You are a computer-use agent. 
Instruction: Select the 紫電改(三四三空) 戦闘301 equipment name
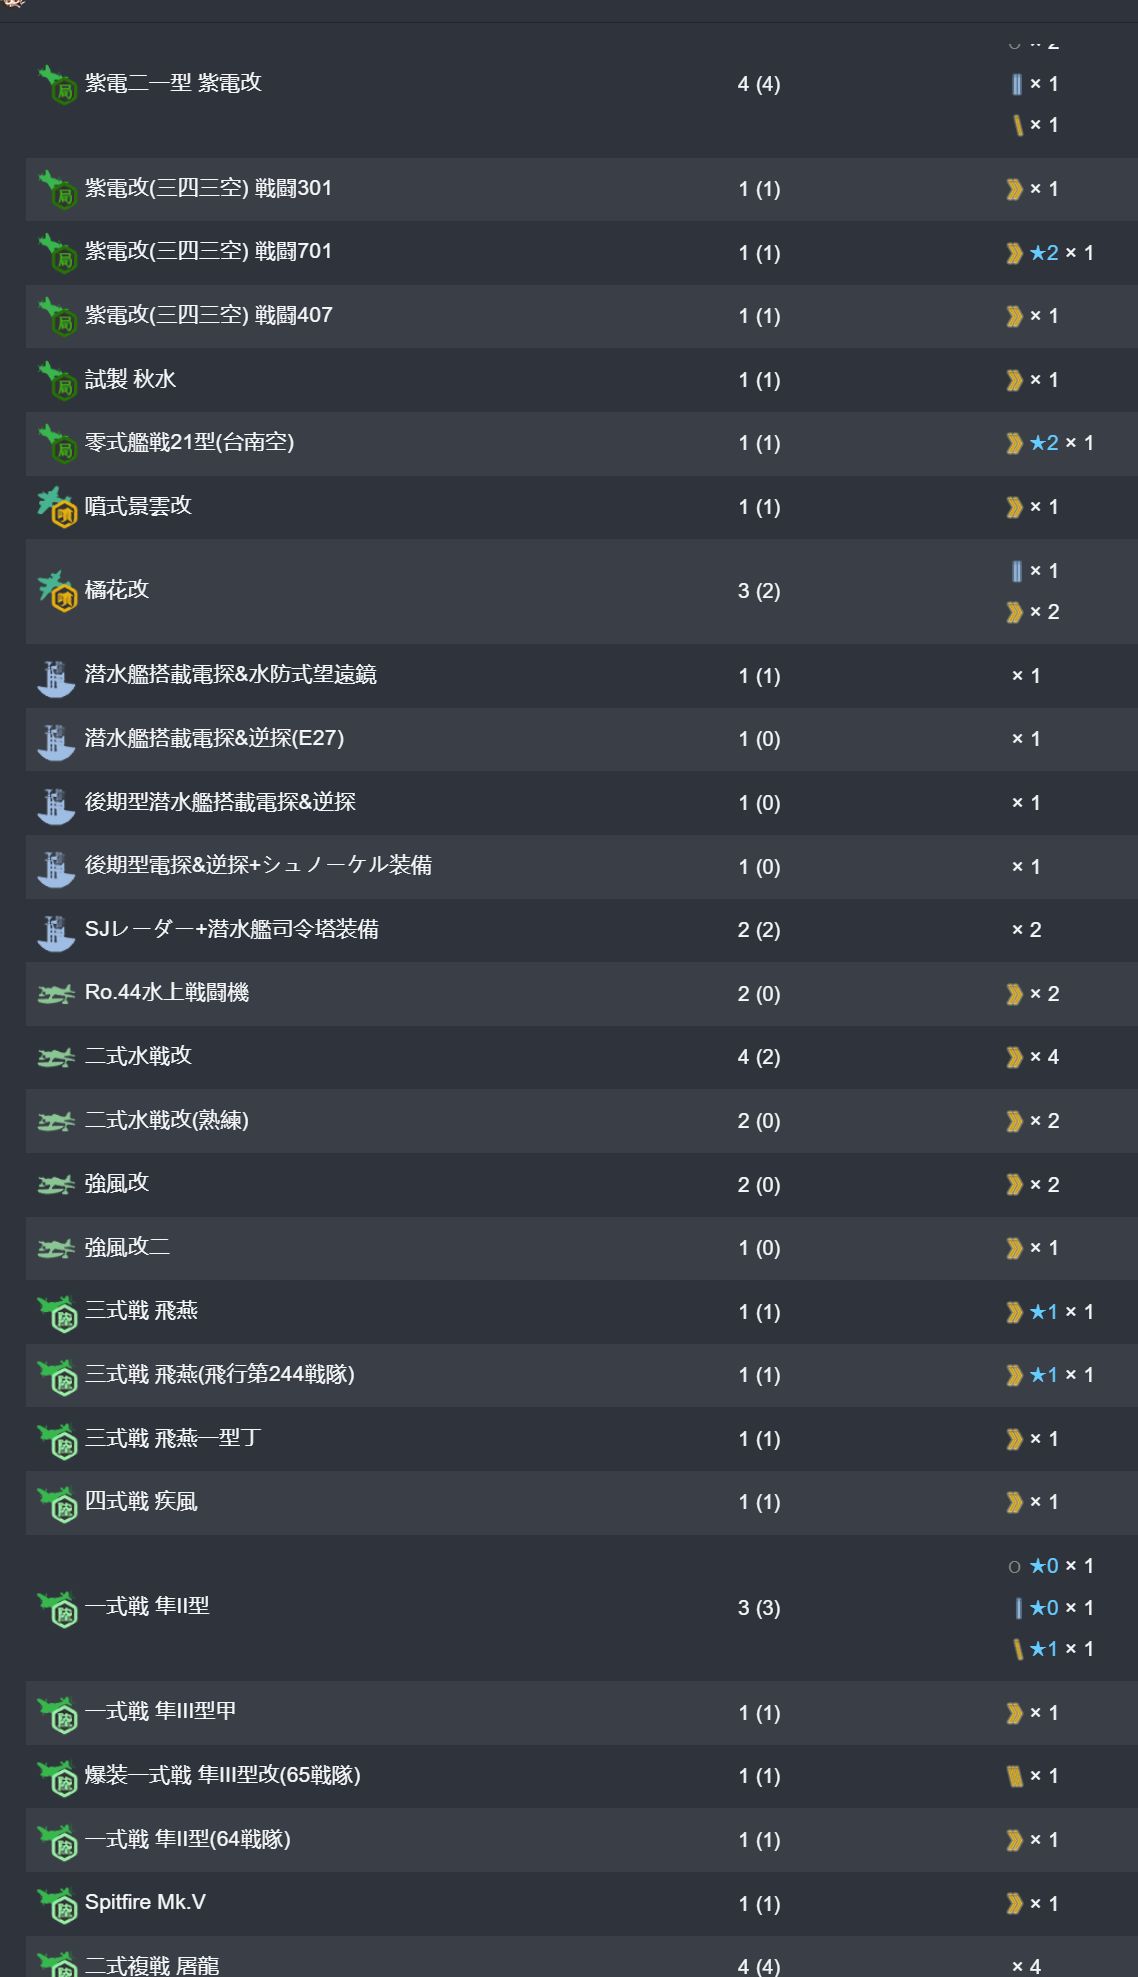tap(208, 188)
